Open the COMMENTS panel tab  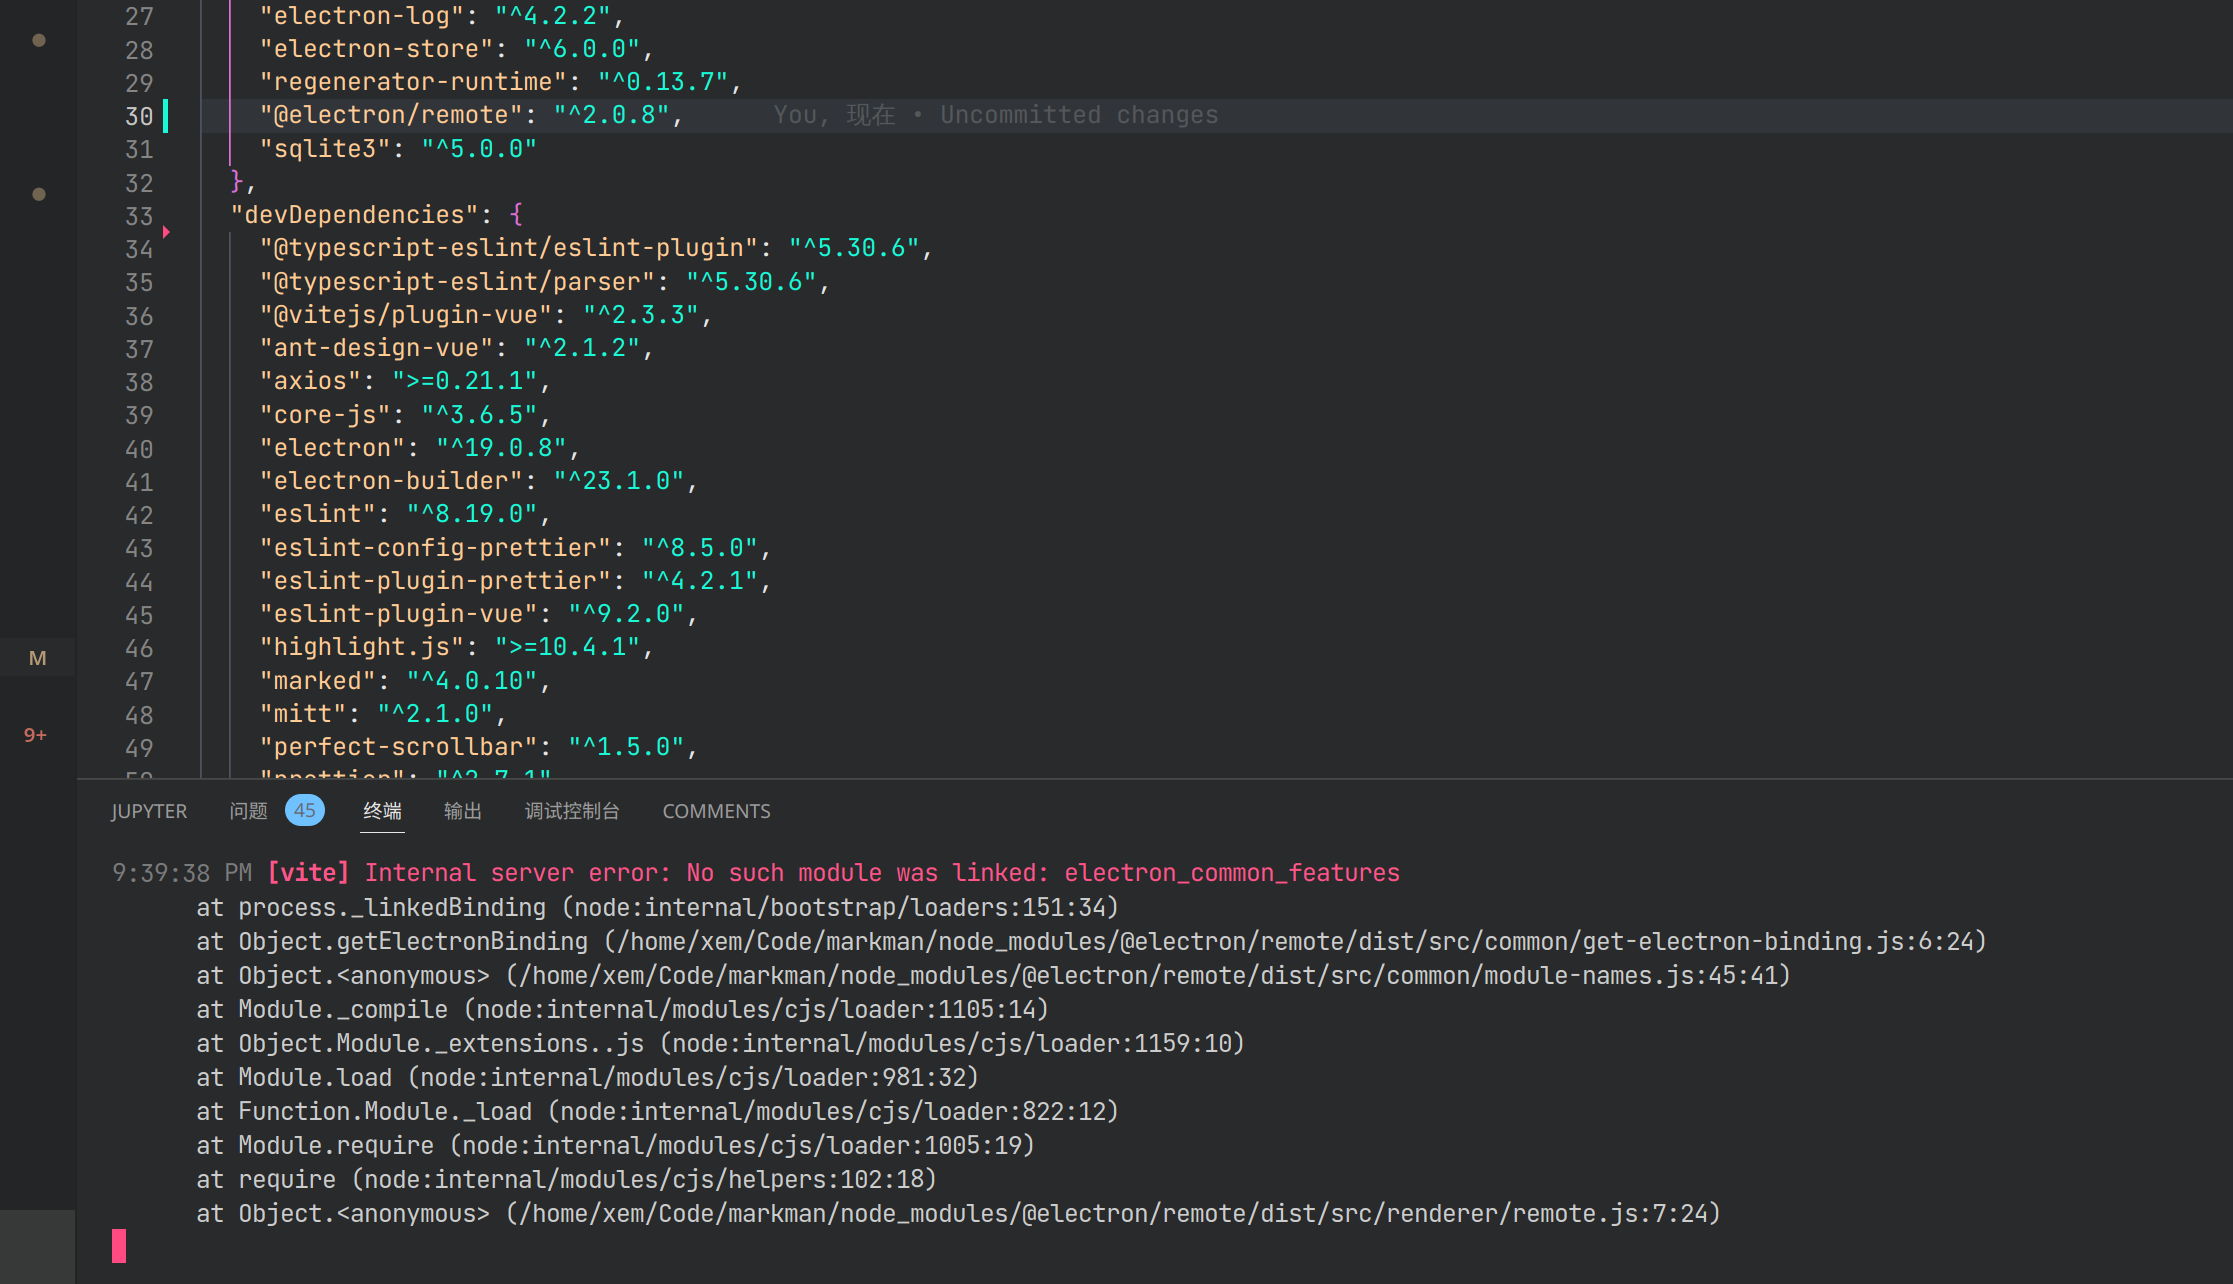pyautogui.click(x=716, y=810)
